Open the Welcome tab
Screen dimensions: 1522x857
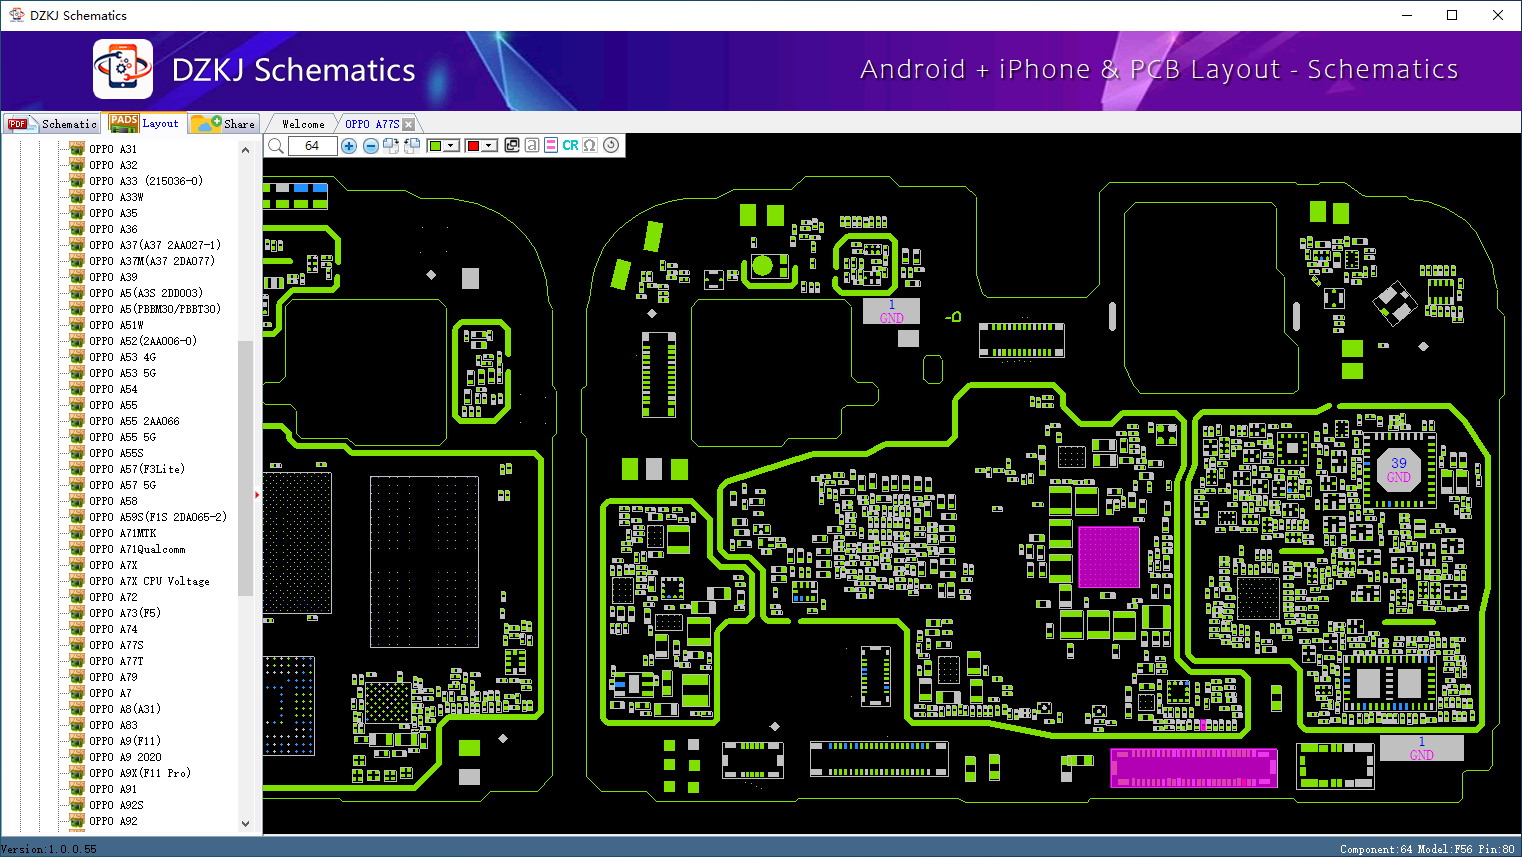click(x=302, y=124)
